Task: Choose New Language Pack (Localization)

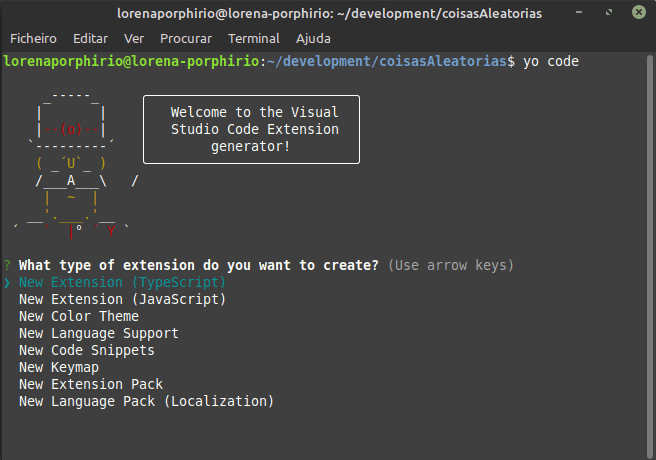Action: point(146,401)
